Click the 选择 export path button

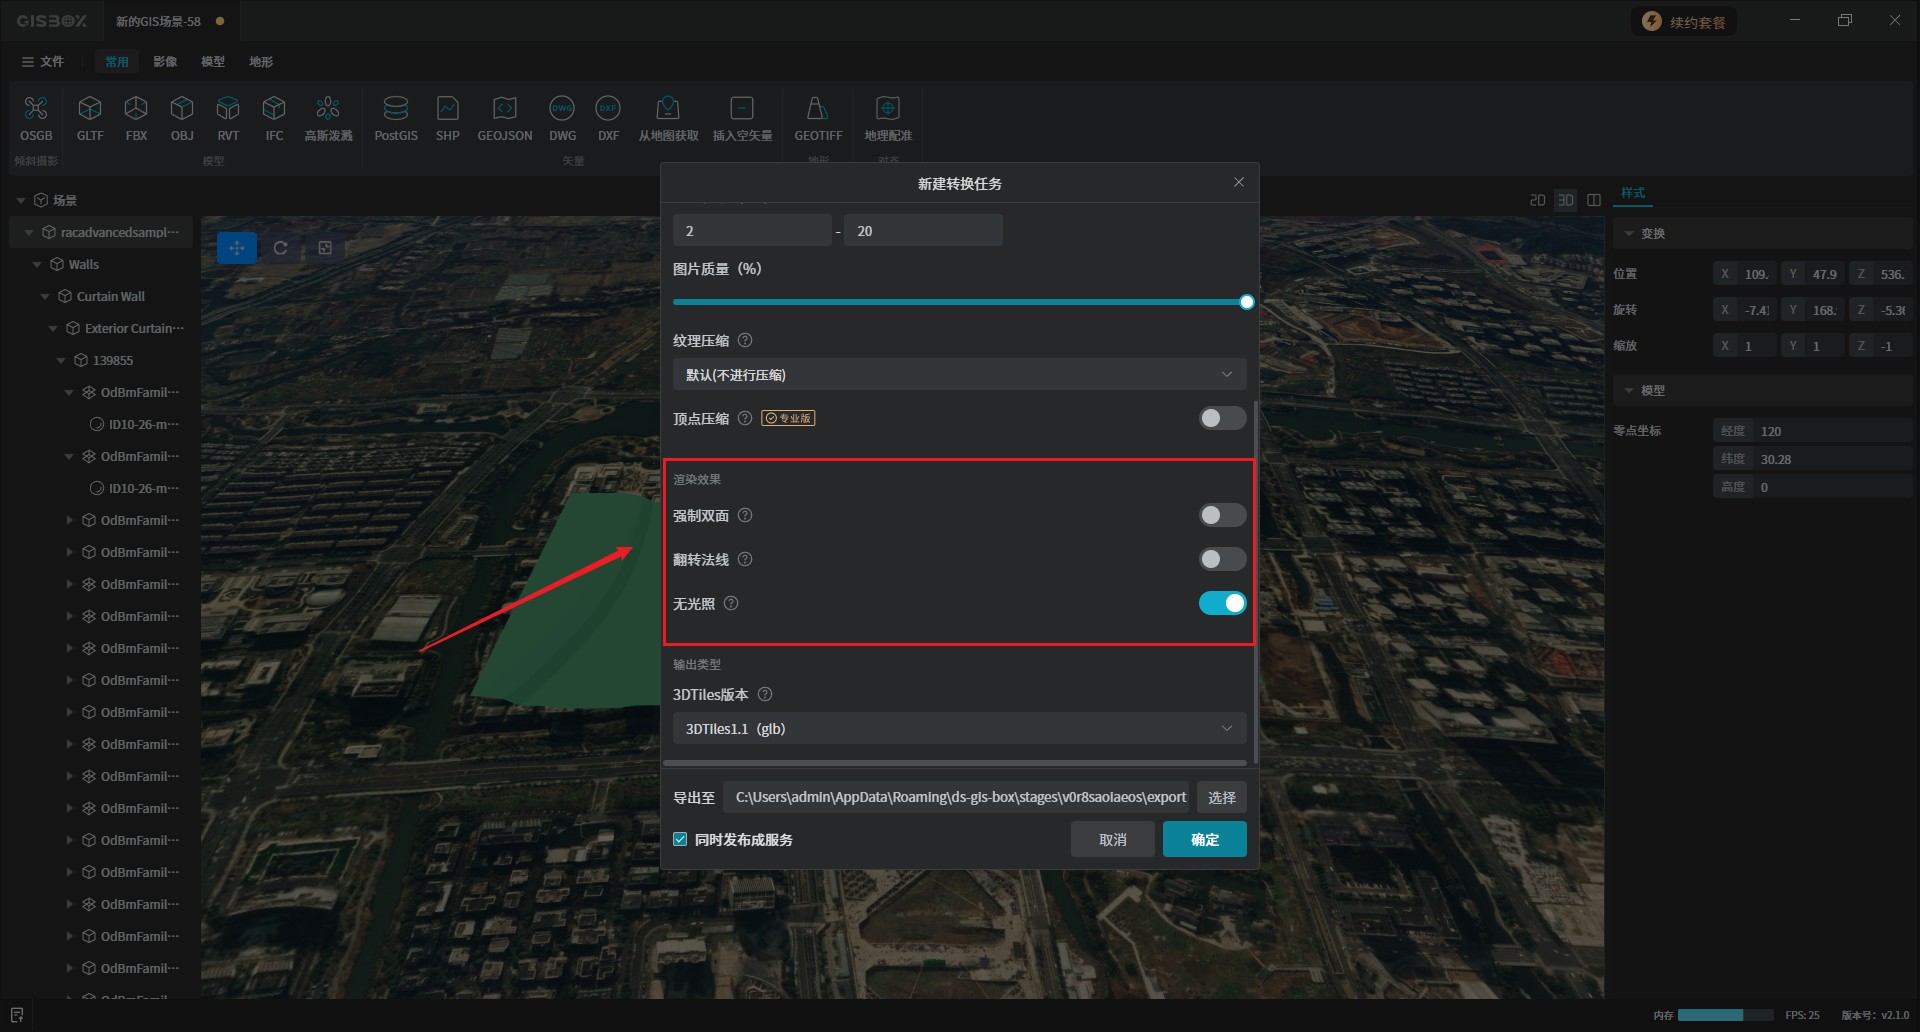[1221, 798]
